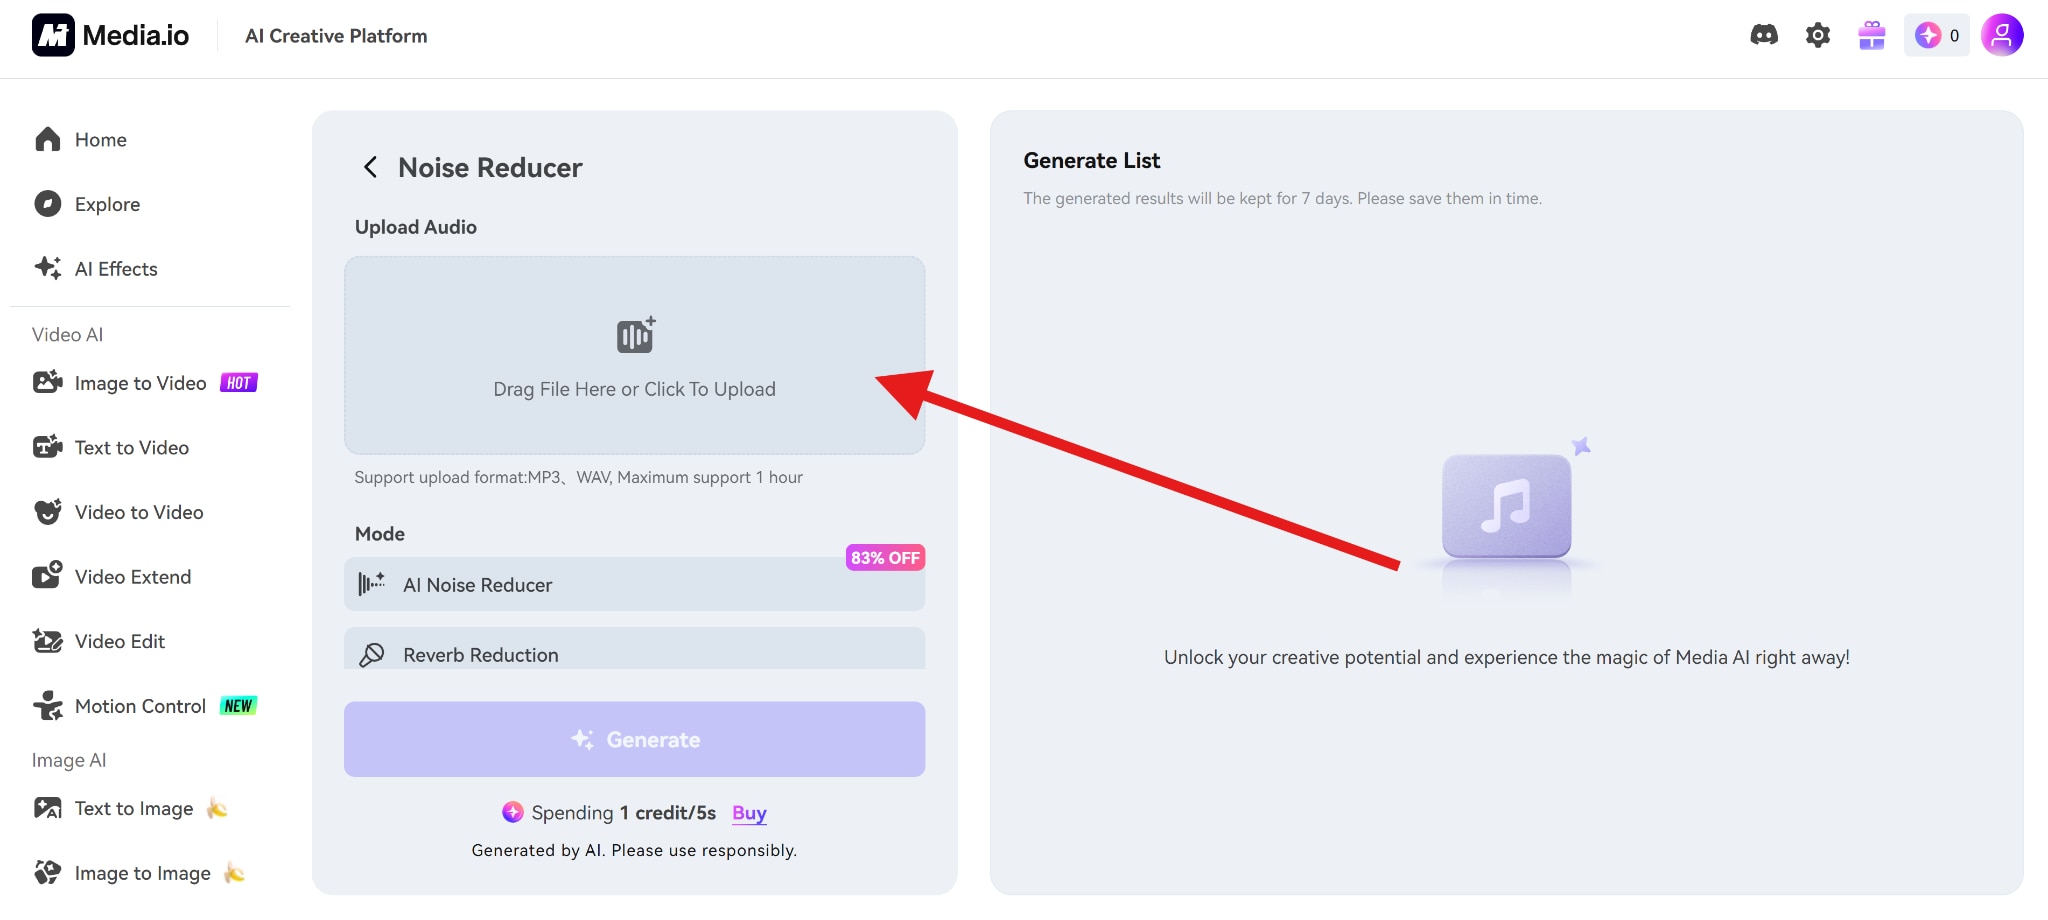Open AI Effects in sidebar
Screen dimensions: 2048x920
[x=116, y=269]
